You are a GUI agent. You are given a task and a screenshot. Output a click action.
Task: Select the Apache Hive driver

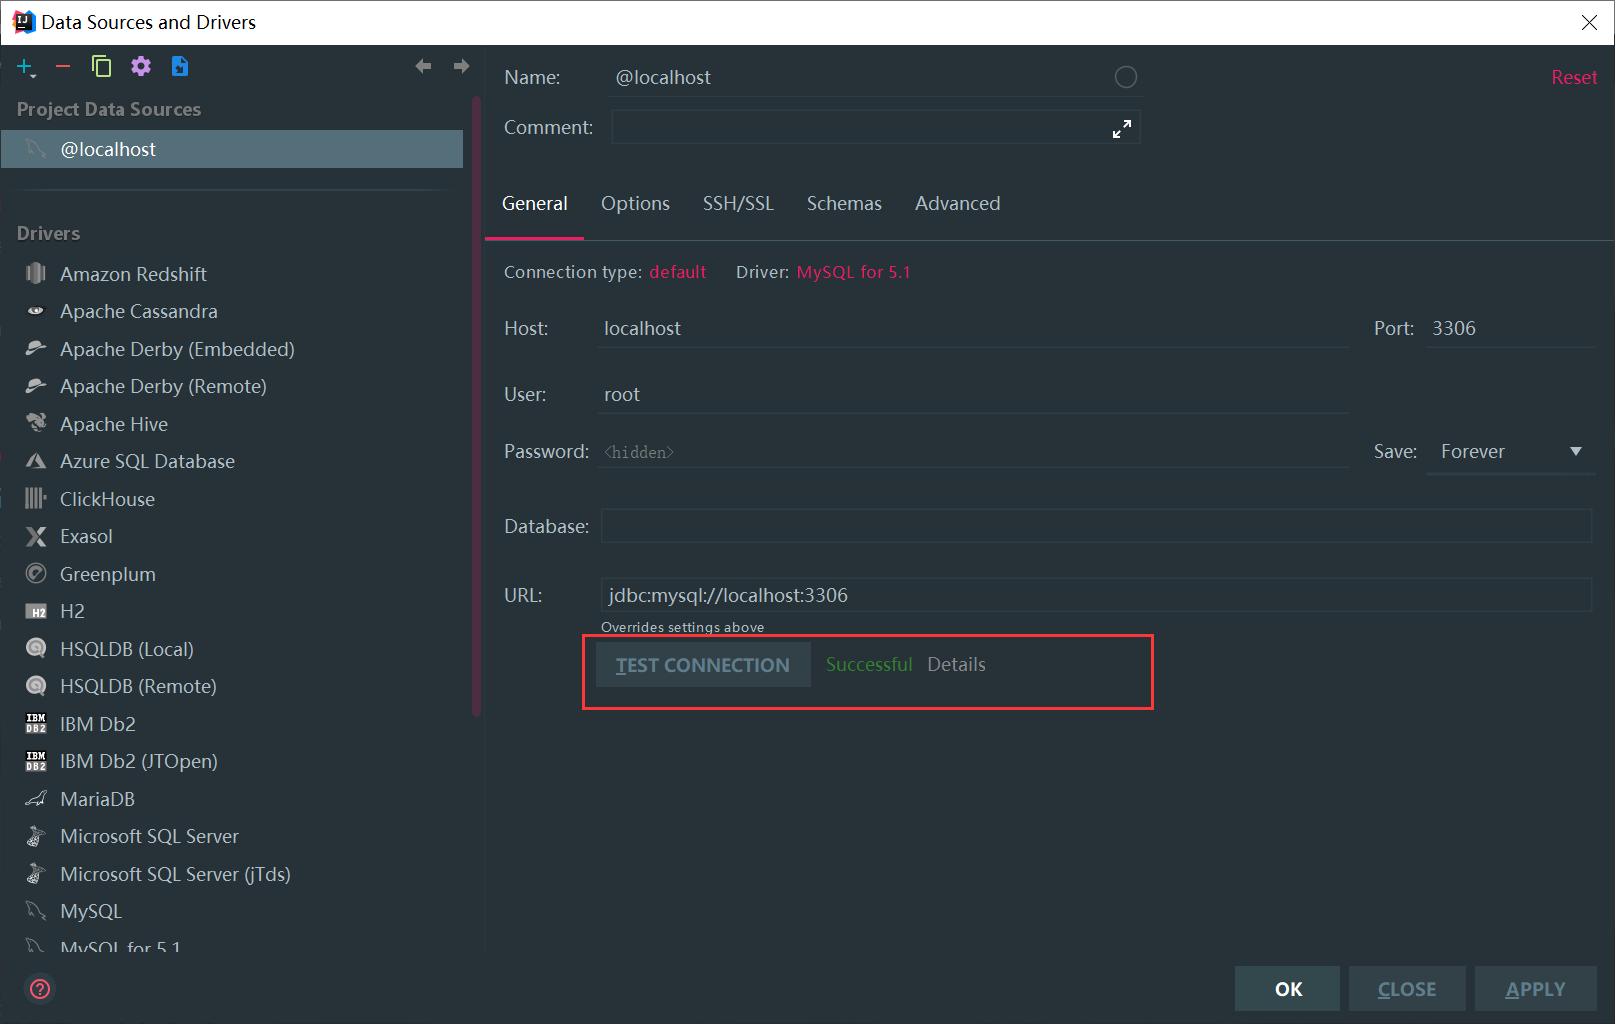[x=113, y=423]
